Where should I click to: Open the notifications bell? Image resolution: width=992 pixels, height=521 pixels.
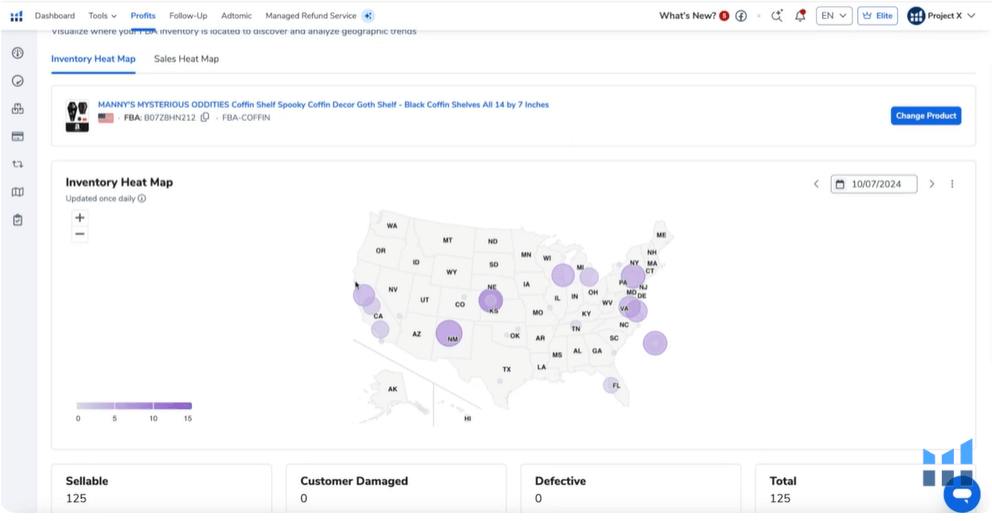800,16
